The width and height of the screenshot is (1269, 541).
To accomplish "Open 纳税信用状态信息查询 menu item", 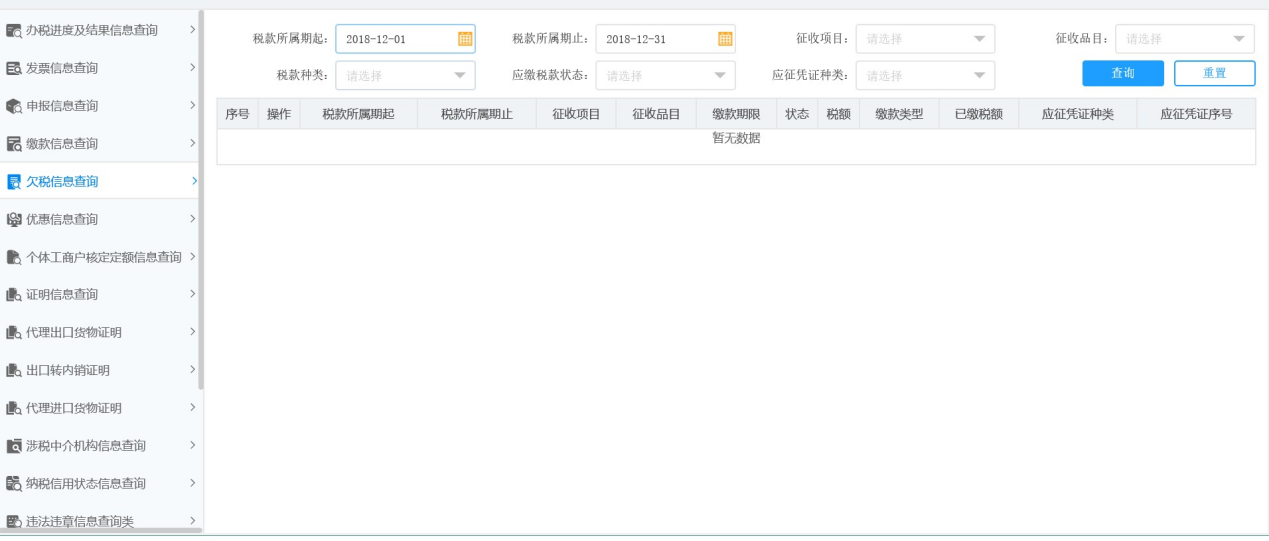I will pyautogui.click(x=86, y=484).
